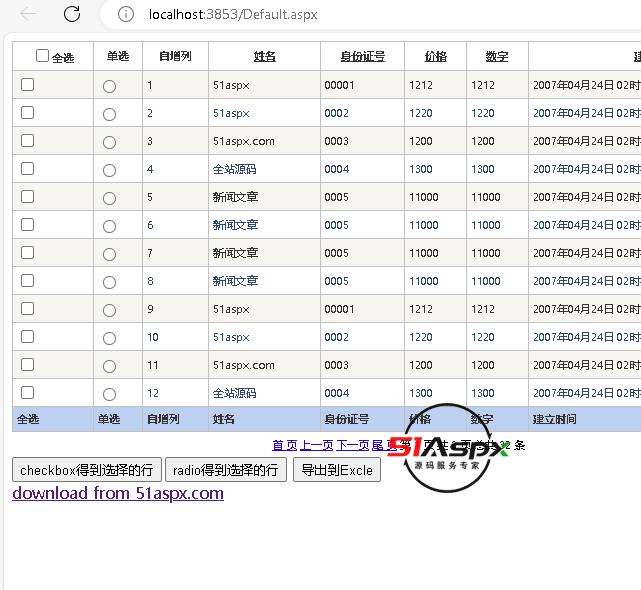Select the radio button in row 5

[109, 198]
